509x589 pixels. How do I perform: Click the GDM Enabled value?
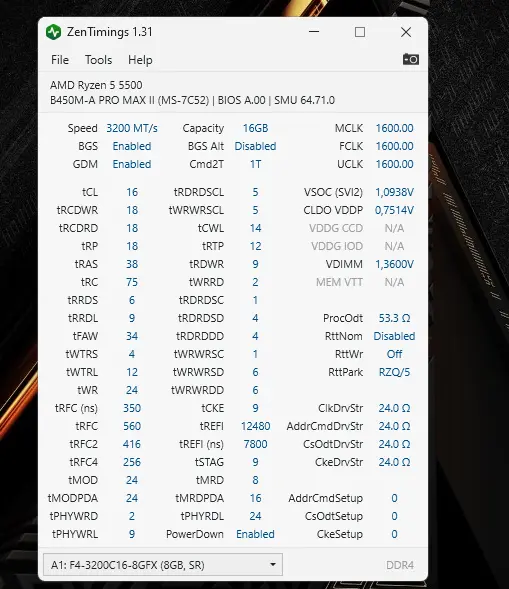click(x=132, y=164)
